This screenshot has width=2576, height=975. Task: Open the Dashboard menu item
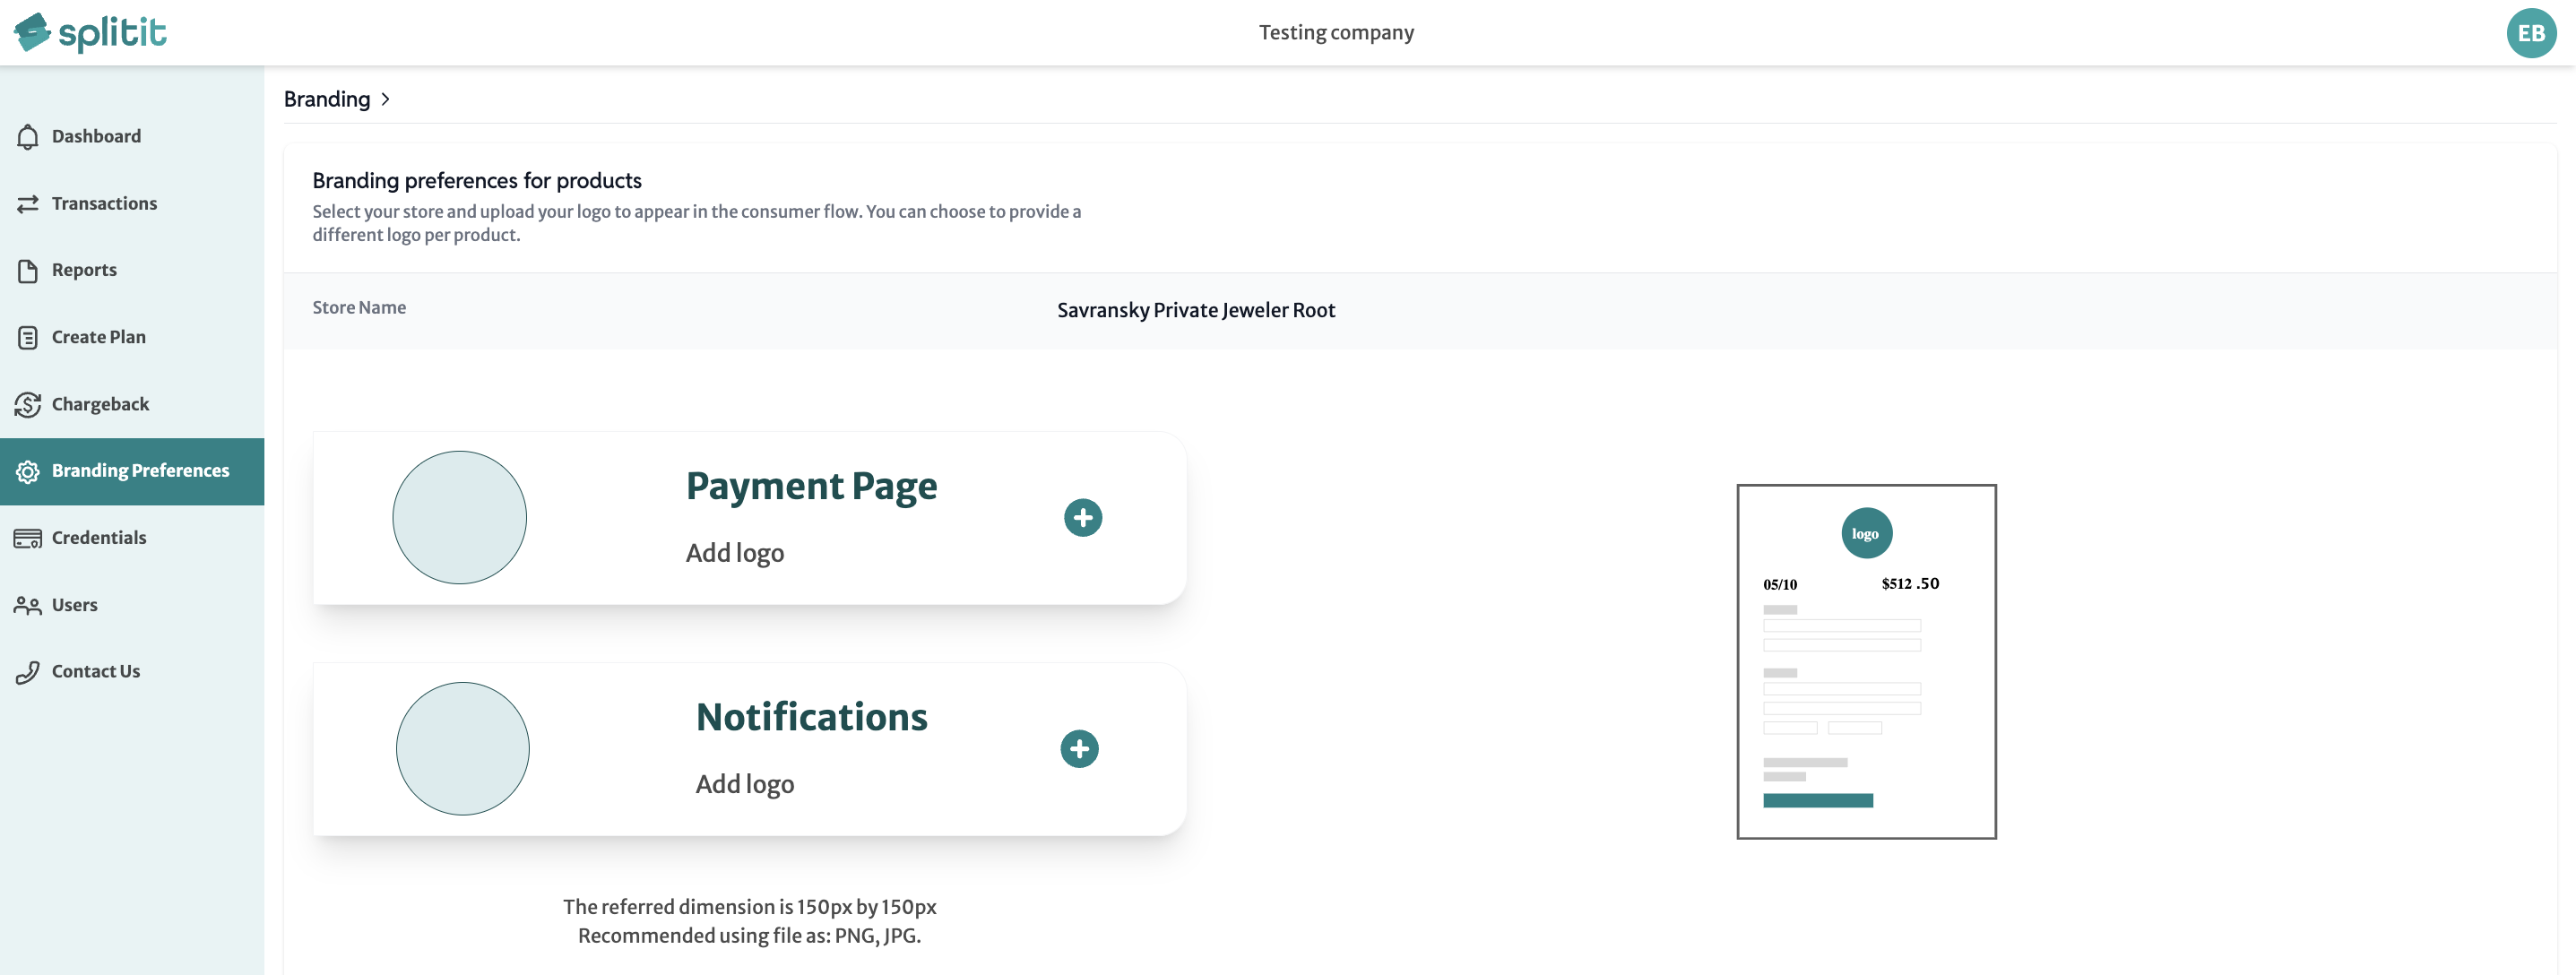[x=132, y=137]
